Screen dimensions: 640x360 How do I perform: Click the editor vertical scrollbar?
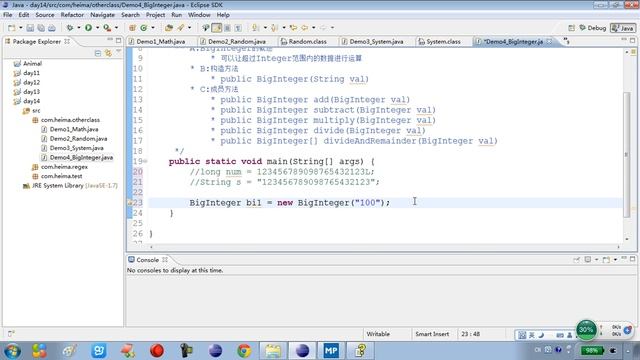627,154
